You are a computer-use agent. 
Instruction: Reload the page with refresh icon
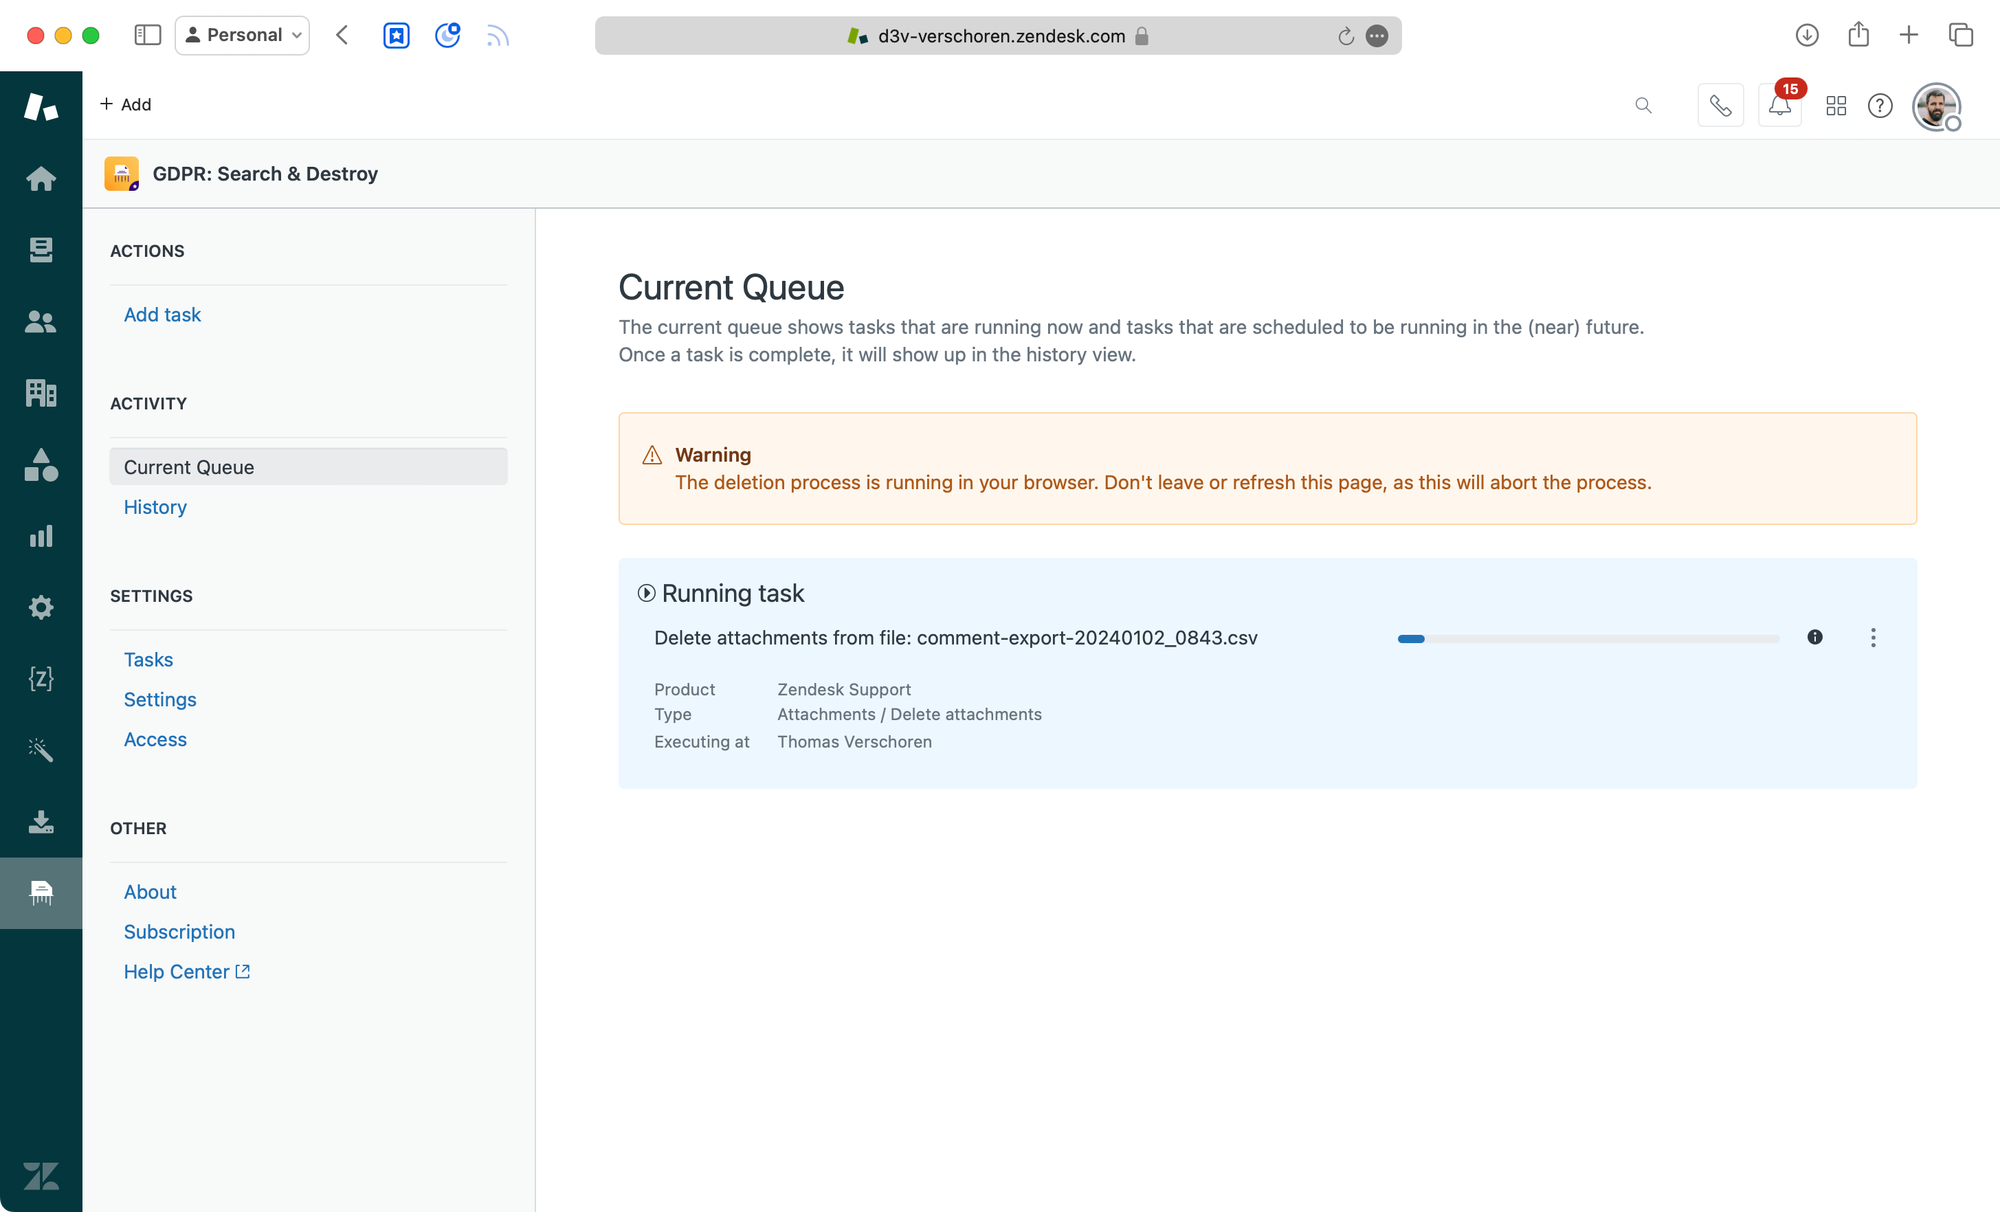pyautogui.click(x=1345, y=36)
